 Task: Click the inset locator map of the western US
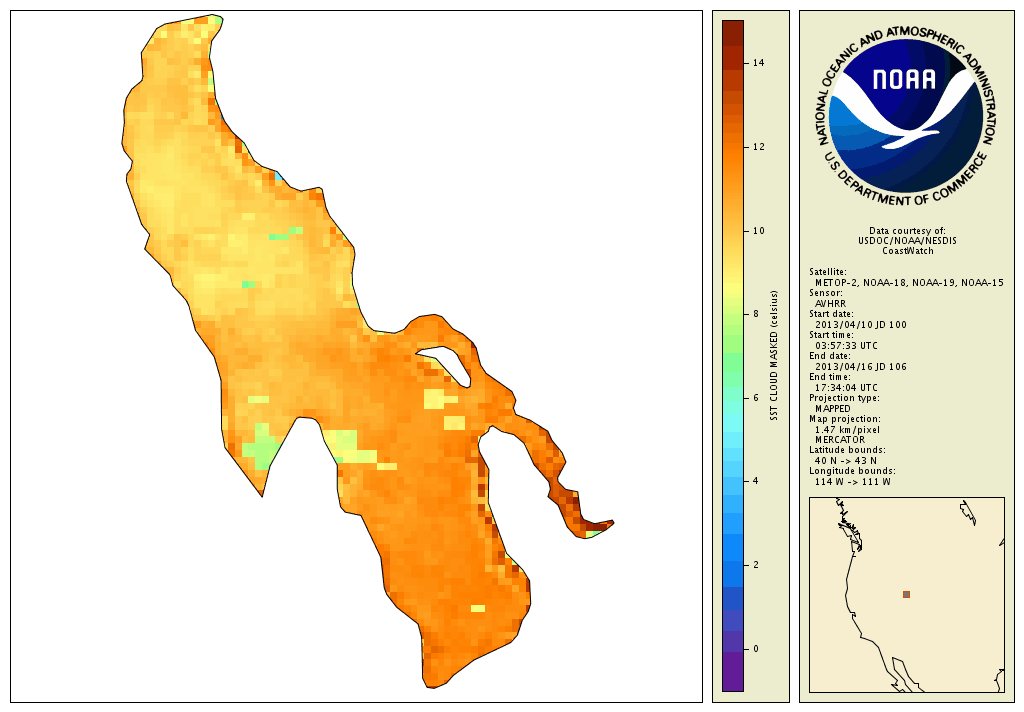906,594
